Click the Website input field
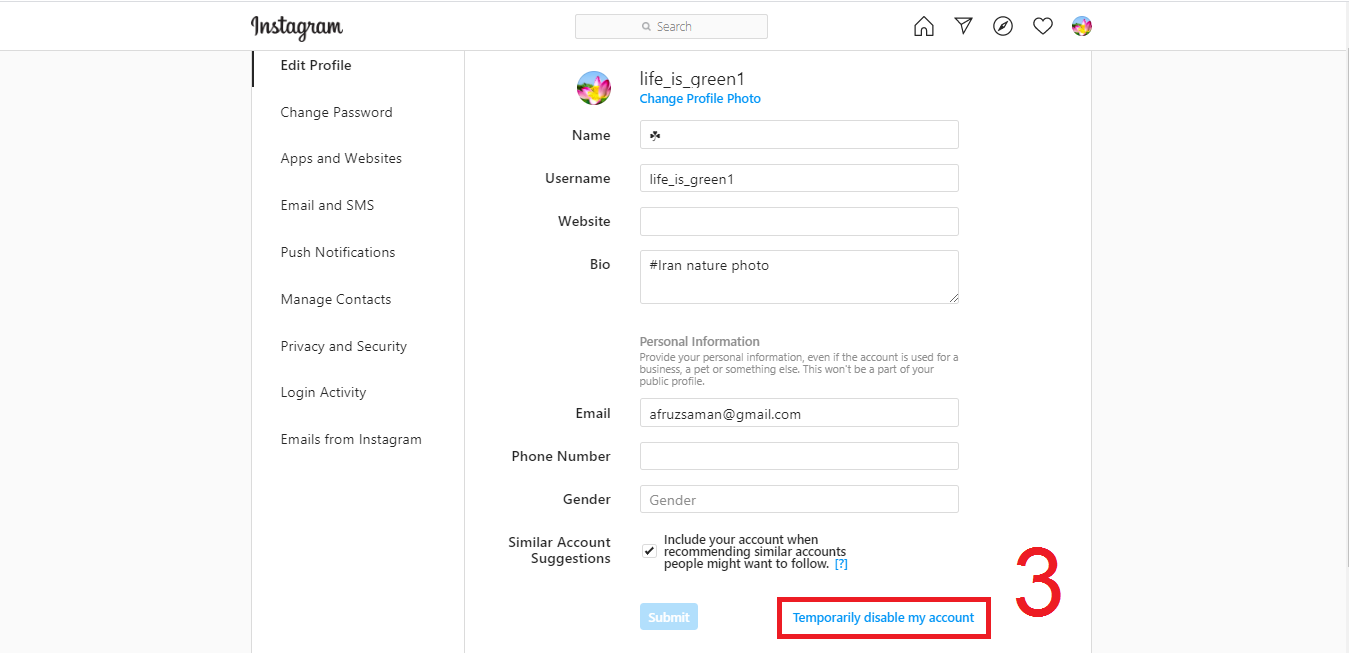The width and height of the screenshot is (1349, 653). [799, 221]
